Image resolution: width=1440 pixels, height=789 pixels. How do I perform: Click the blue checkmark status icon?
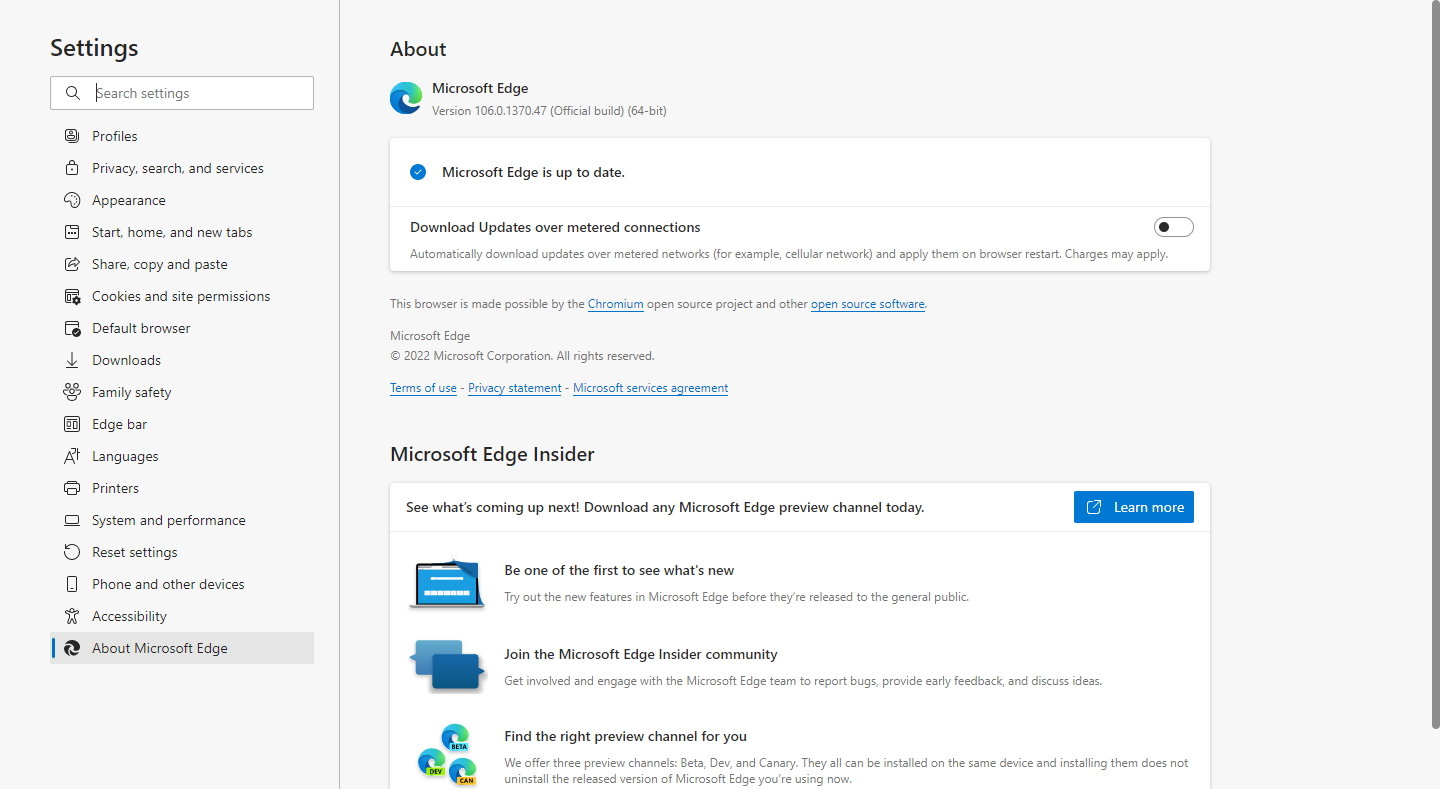pos(417,171)
